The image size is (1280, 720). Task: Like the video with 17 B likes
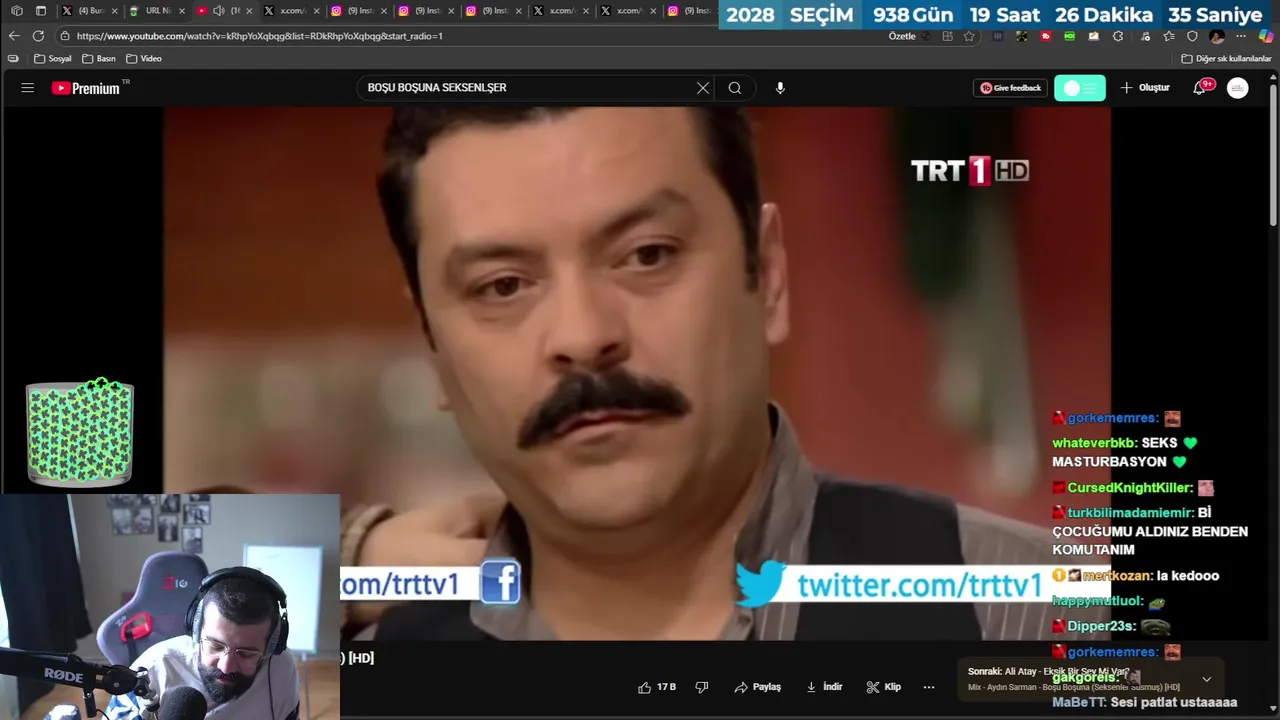(x=657, y=687)
